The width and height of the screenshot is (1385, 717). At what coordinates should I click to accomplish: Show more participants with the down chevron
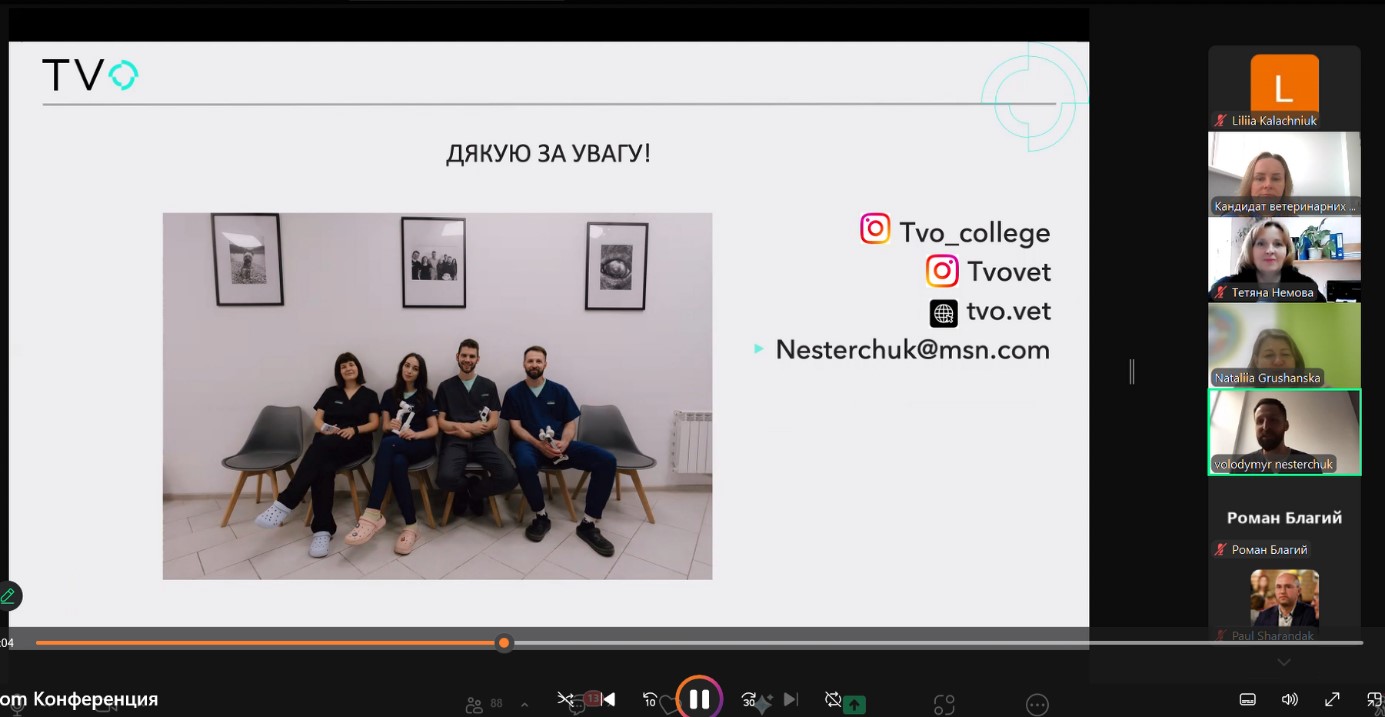1284,662
